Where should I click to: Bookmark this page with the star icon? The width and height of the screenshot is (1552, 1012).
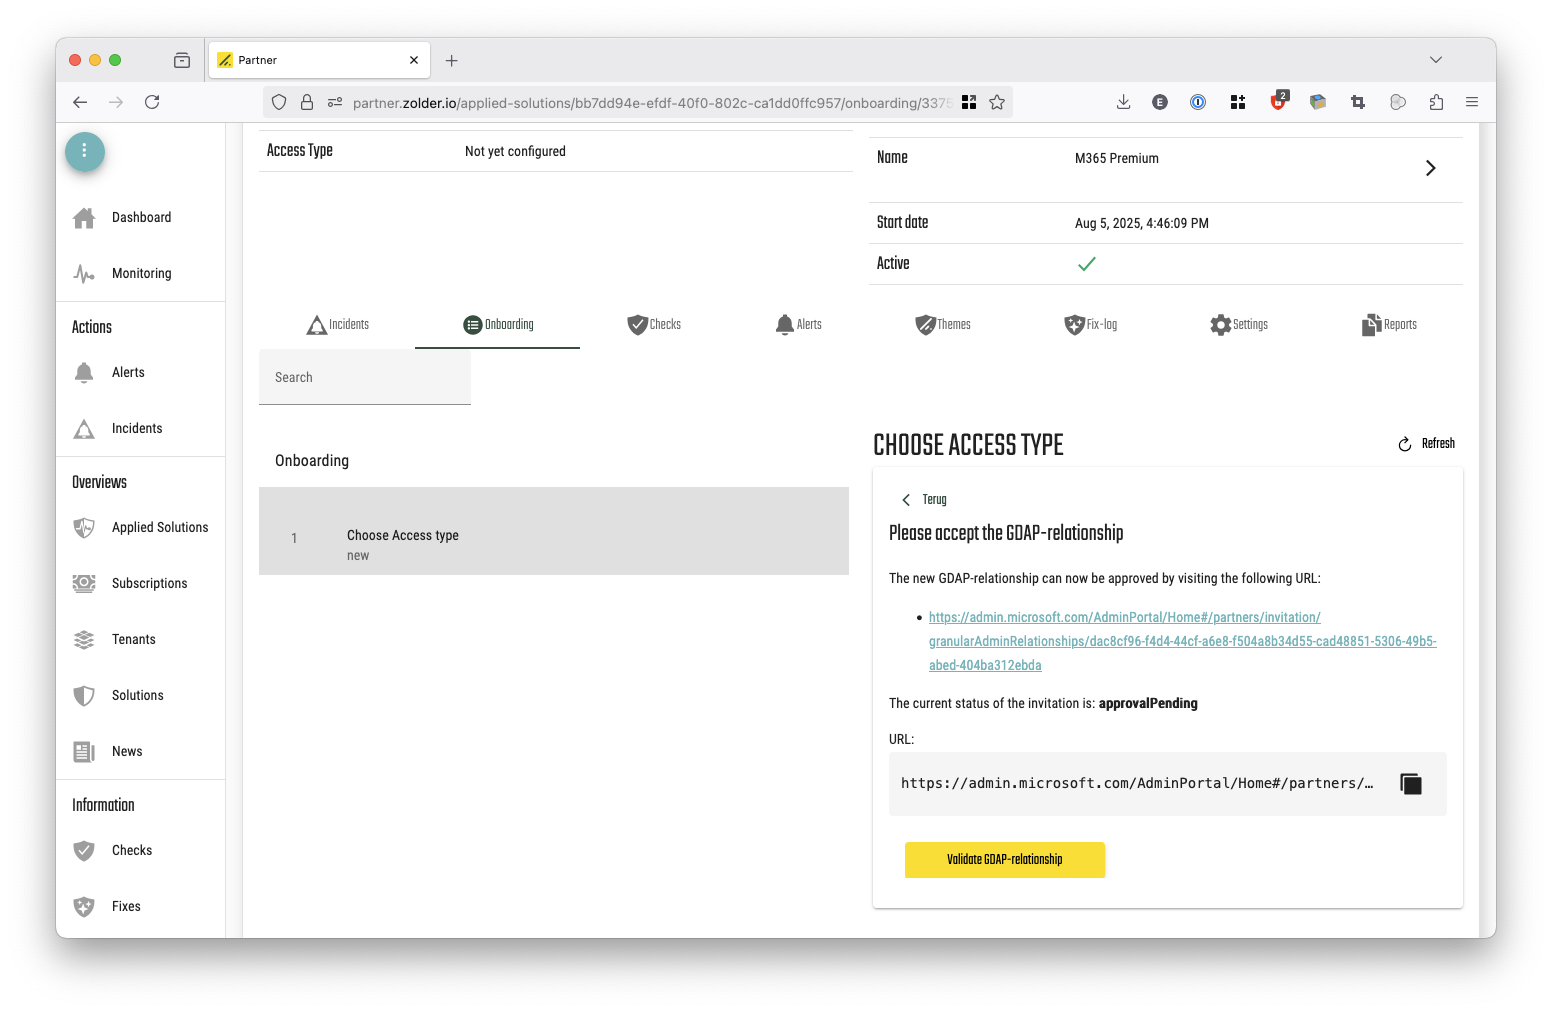click(x=997, y=102)
